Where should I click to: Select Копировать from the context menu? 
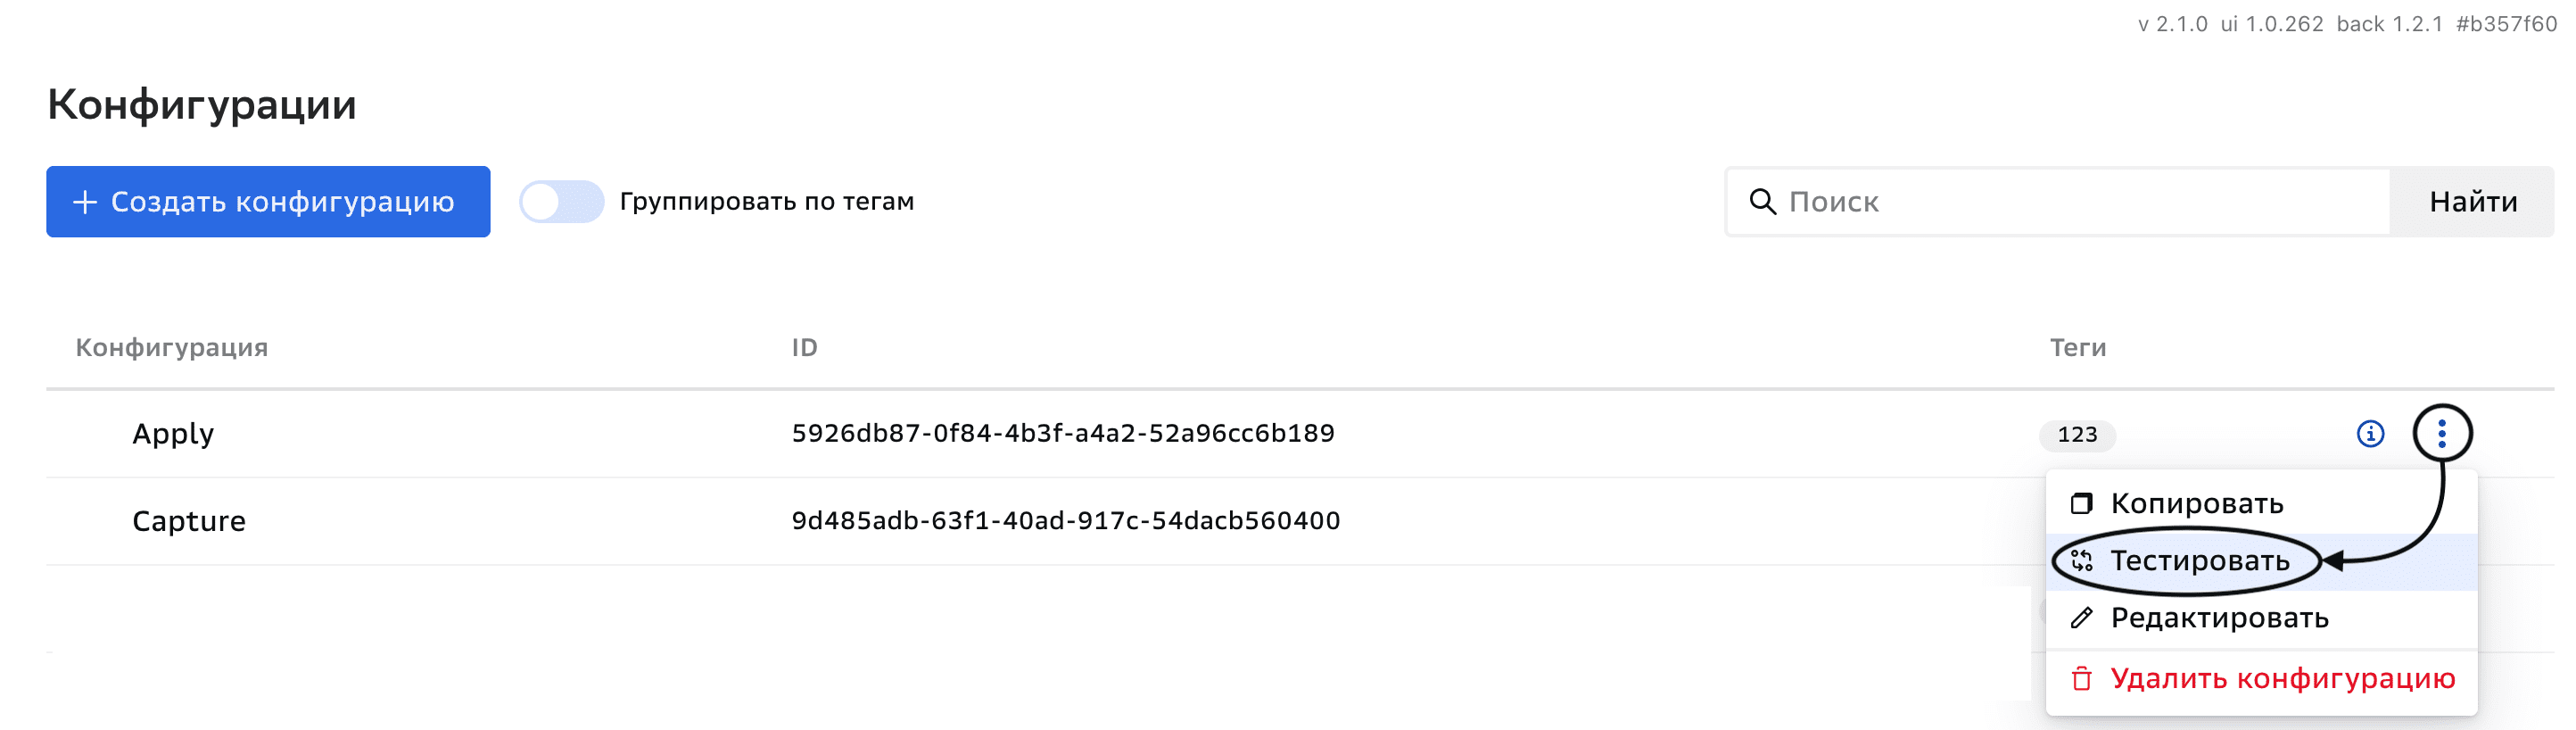tap(2196, 504)
